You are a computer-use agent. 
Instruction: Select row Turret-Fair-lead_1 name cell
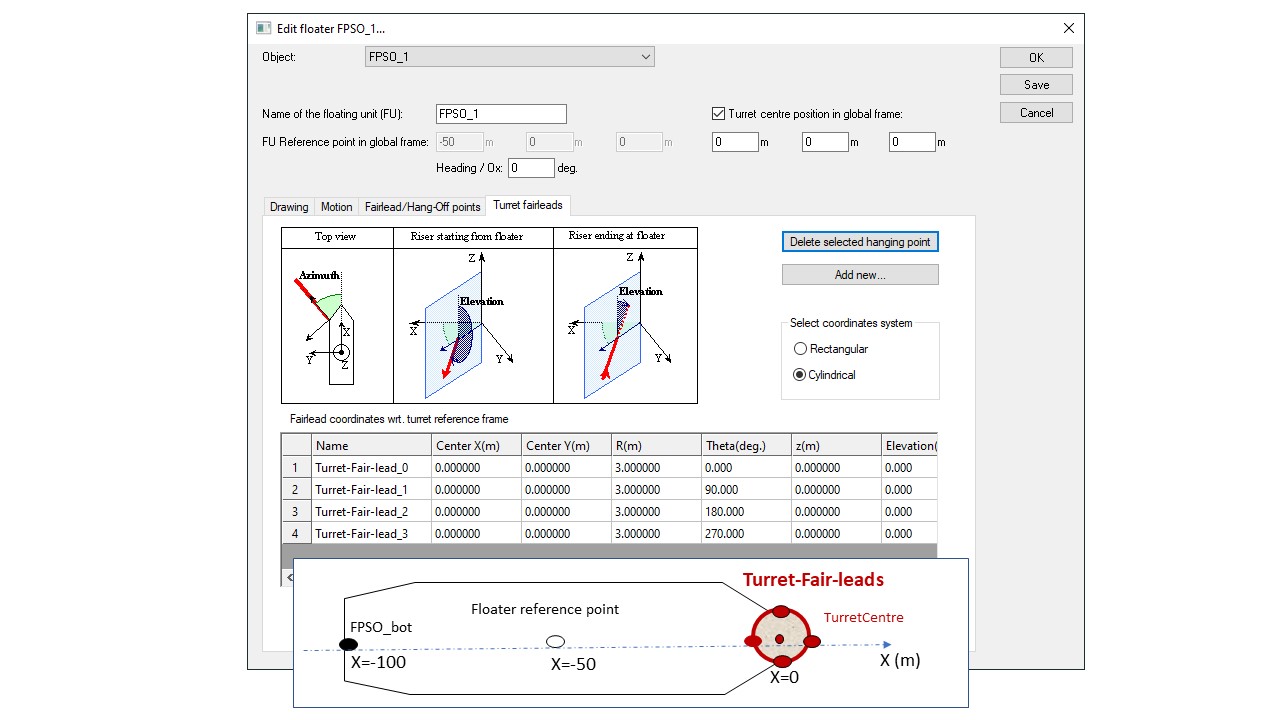coord(372,490)
